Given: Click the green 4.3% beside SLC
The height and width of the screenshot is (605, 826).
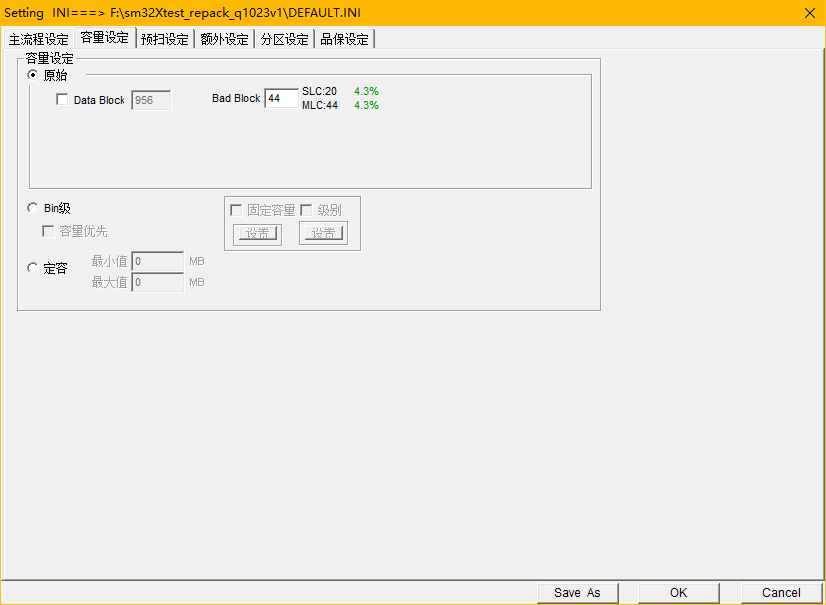Looking at the screenshot, I should [366, 91].
